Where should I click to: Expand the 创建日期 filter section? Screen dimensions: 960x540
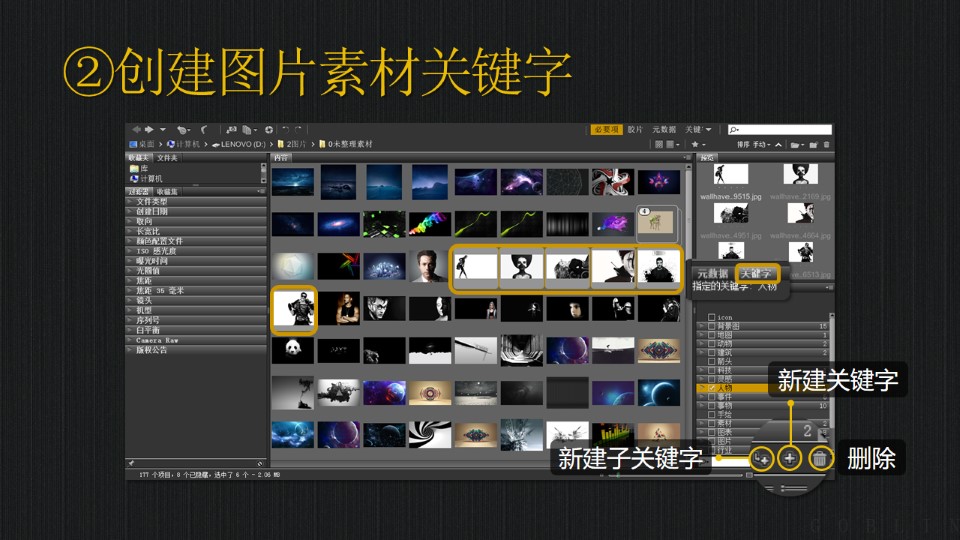pos(131,211)
